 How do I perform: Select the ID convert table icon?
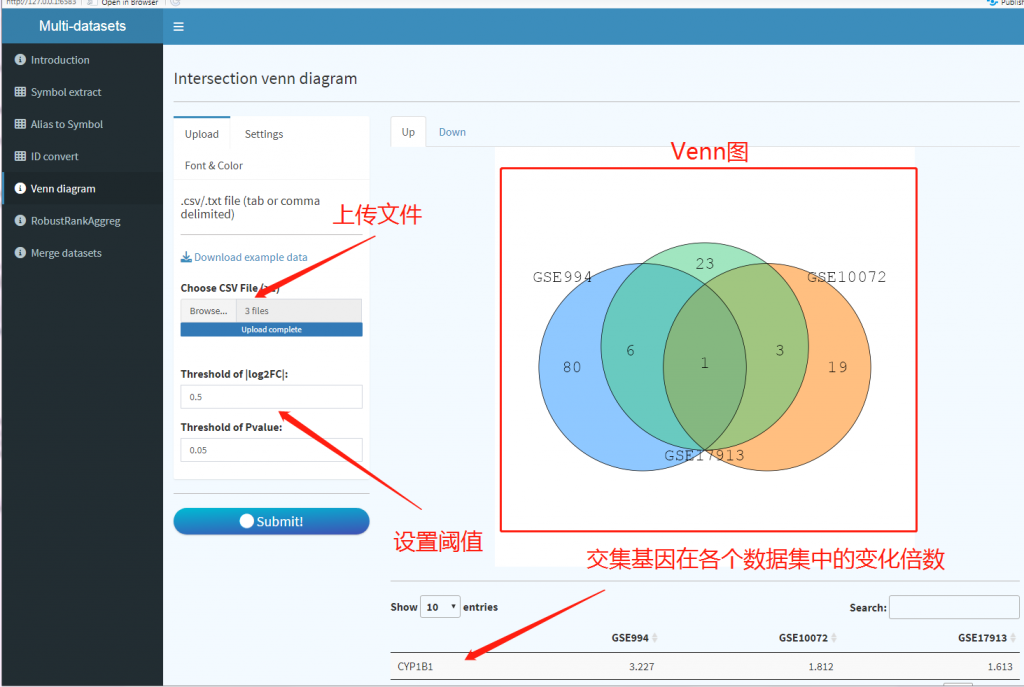click(x=23, y=155)
